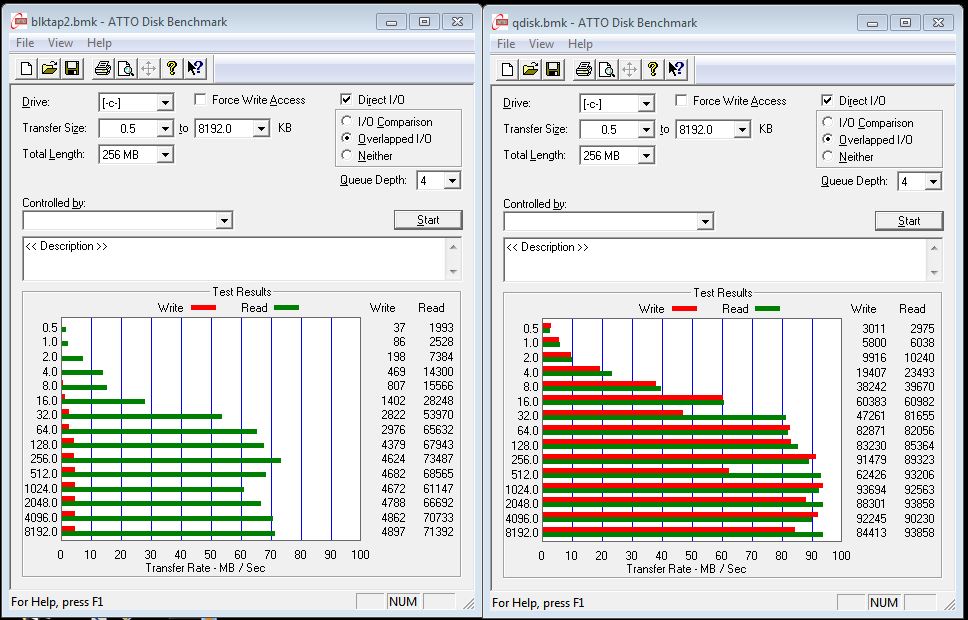Open the View menu in blktap2 window
This screenshot has width=968, height=620.
click(60, 43)
